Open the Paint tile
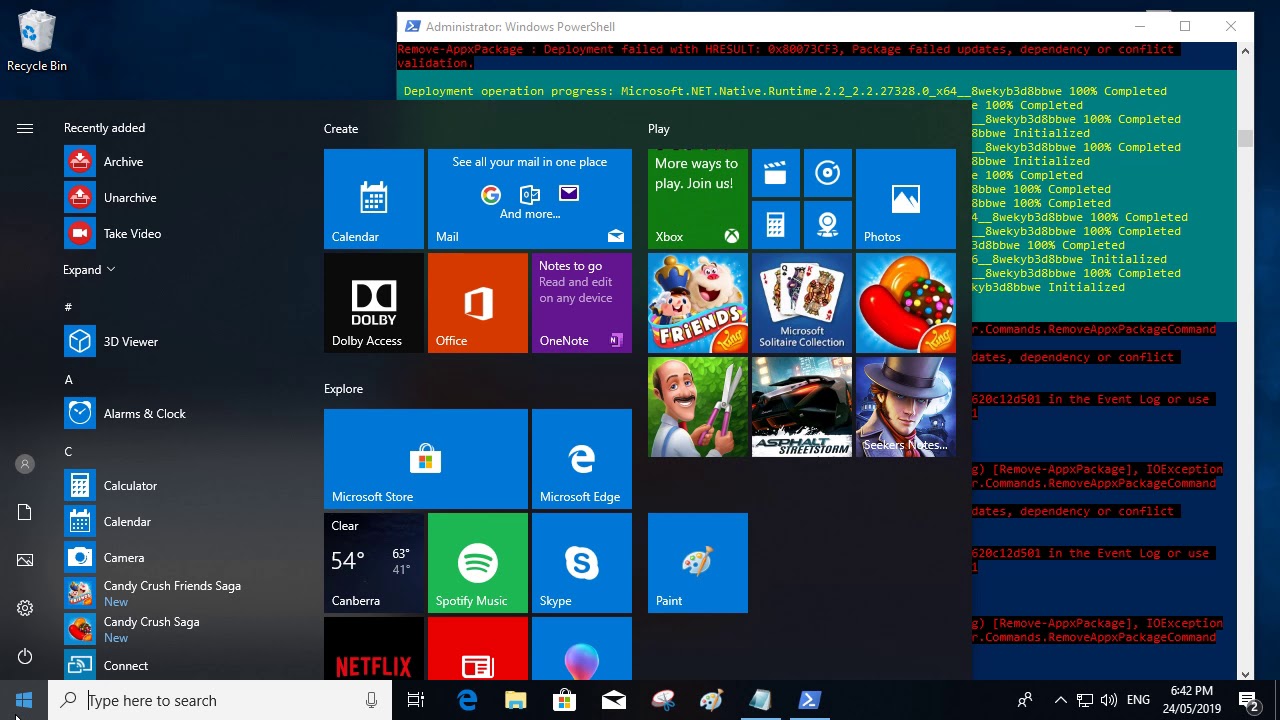The image size is (1280, 720). [x=698, y=563]
